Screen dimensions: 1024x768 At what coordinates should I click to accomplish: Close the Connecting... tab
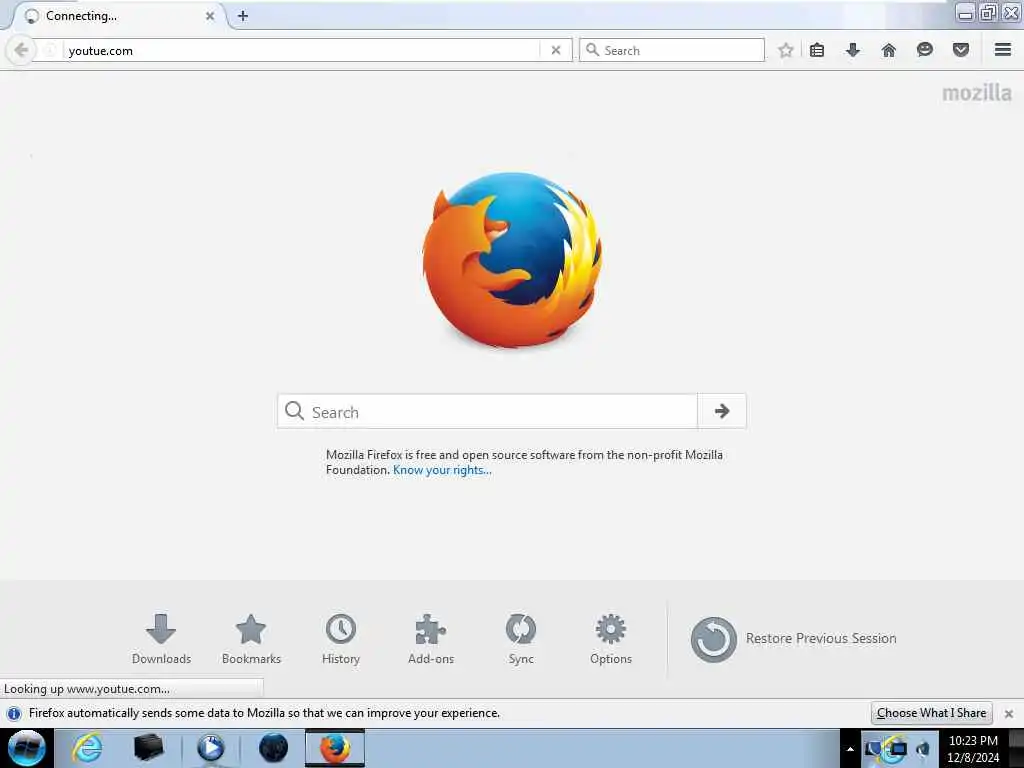(210, 16)
